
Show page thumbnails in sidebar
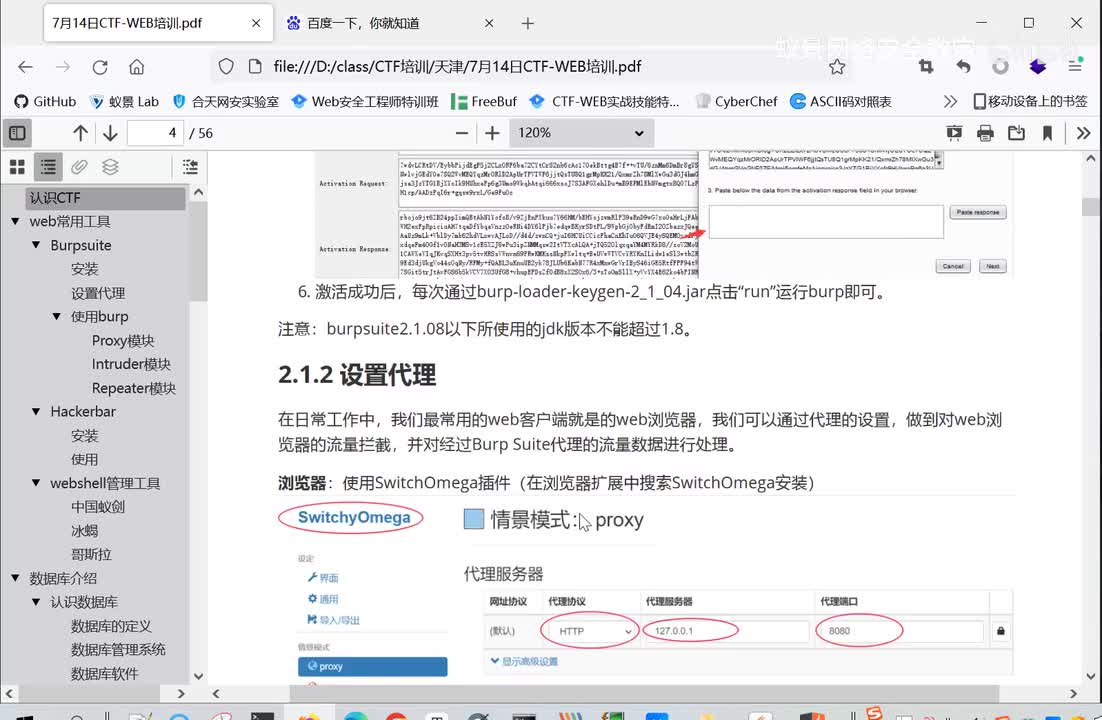18,167
